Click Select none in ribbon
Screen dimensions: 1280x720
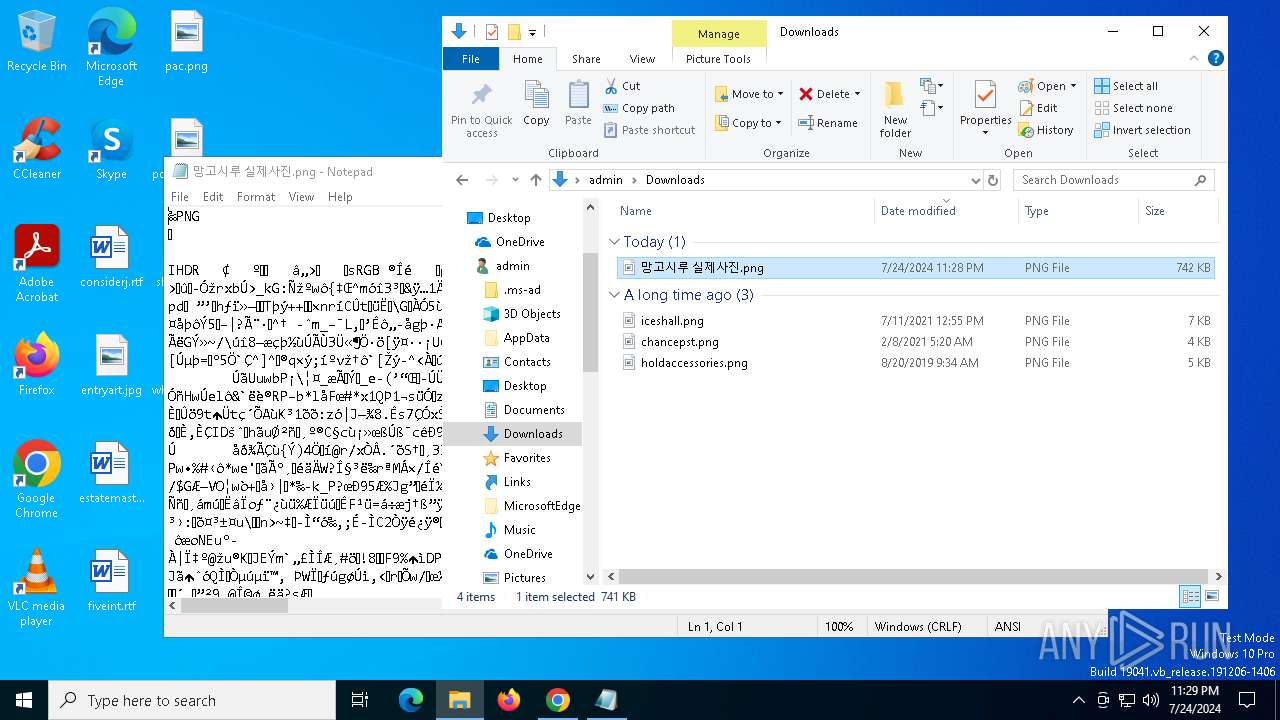[1133, 108]
